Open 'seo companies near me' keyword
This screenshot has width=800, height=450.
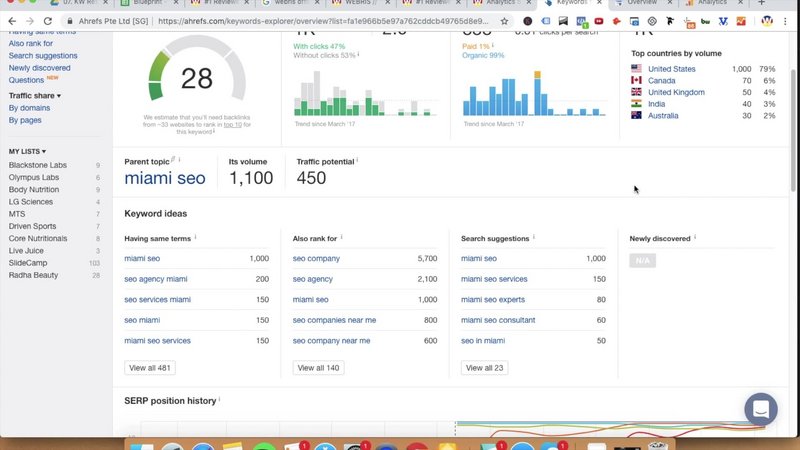pos(334,320)
